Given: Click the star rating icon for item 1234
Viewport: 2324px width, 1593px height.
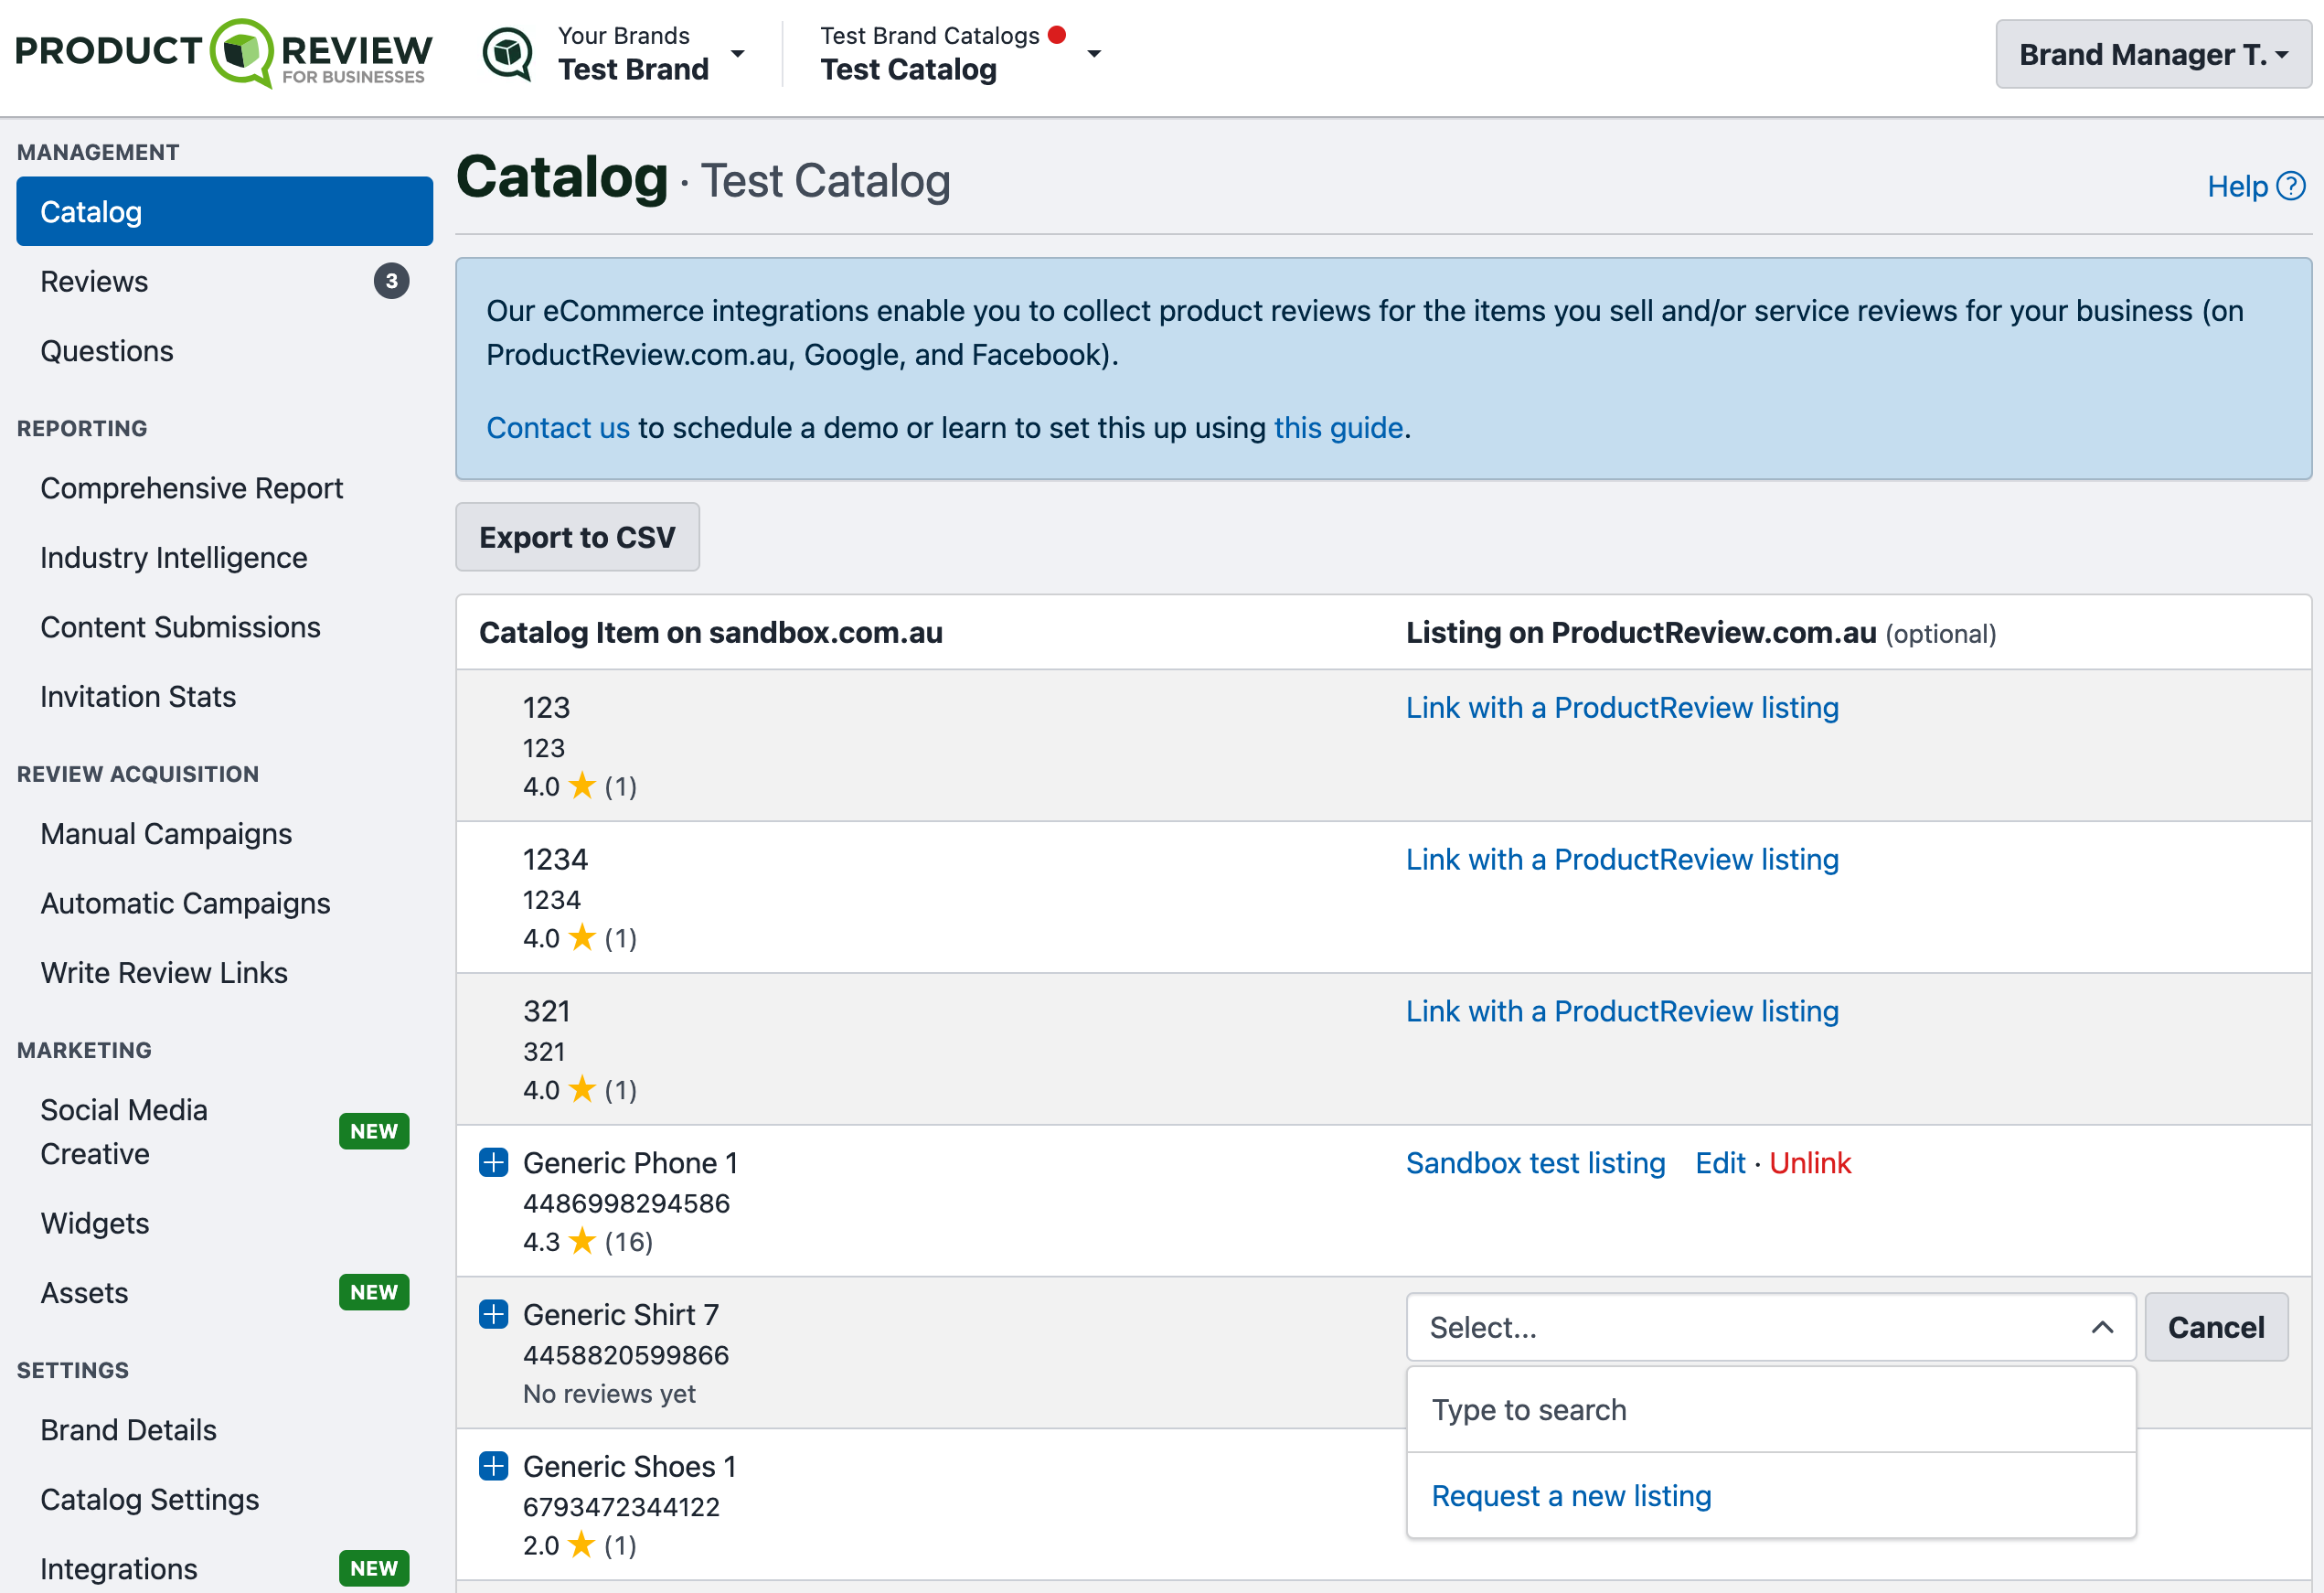Looking at the screenshot, I should [582, 938].
